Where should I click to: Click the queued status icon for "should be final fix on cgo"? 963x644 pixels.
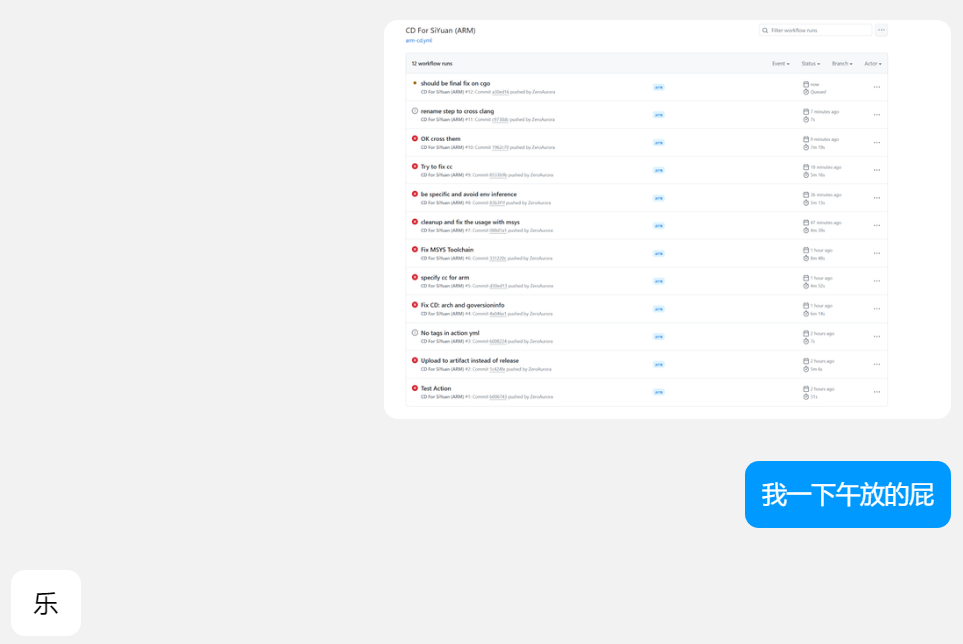coord(415,83)
